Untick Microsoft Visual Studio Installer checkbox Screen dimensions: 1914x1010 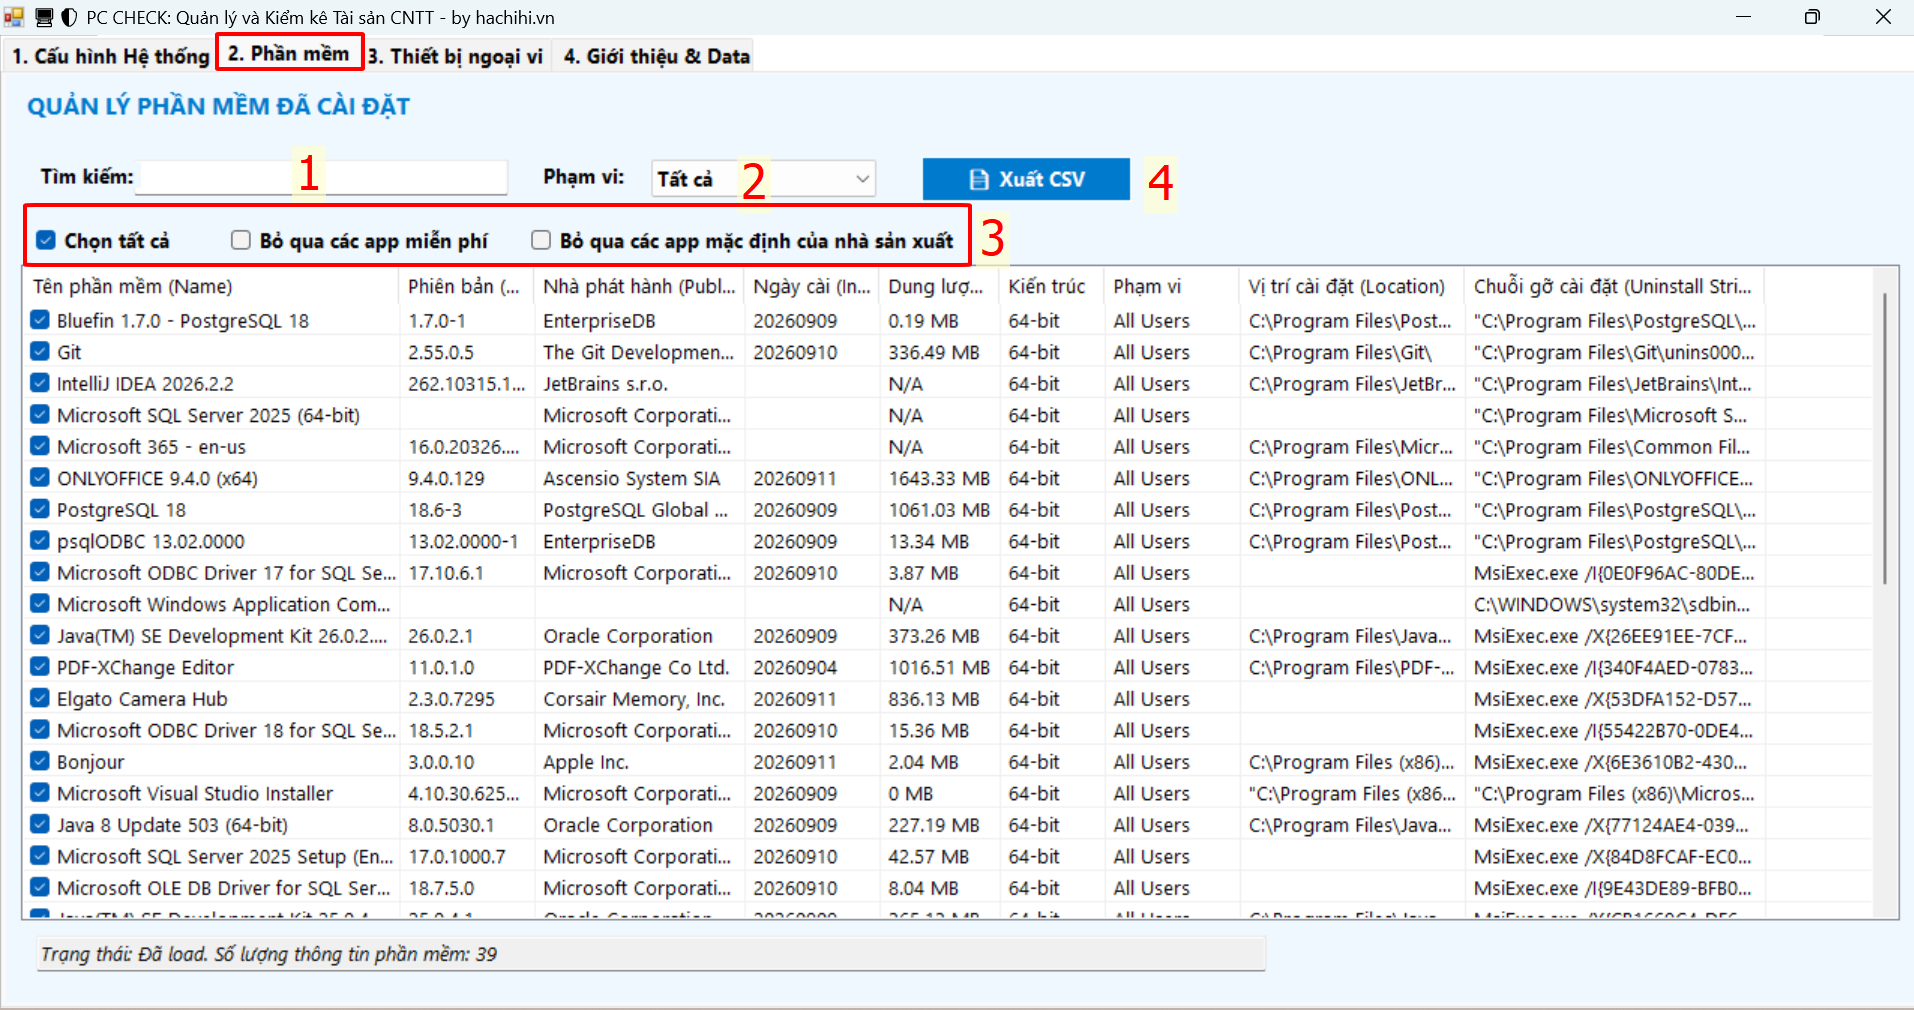[40, 793]
